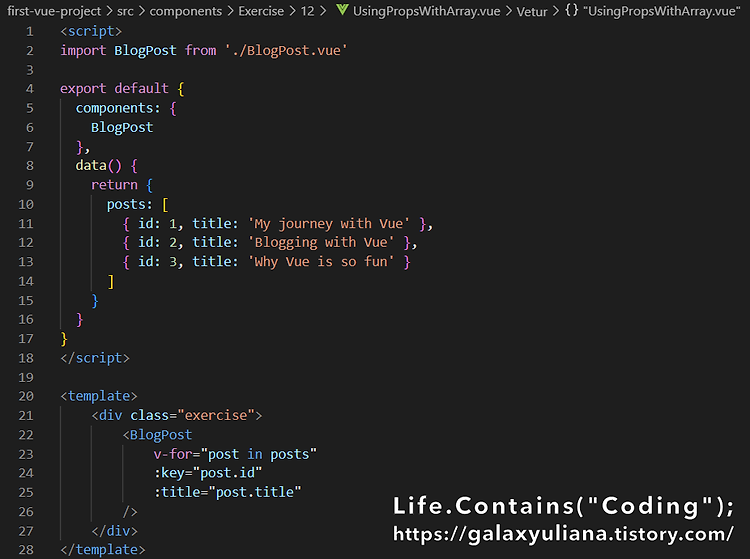Click the 'Why Vue is so fun' string
The height and width of the screenshot is (559, 750).
[321, 262]
